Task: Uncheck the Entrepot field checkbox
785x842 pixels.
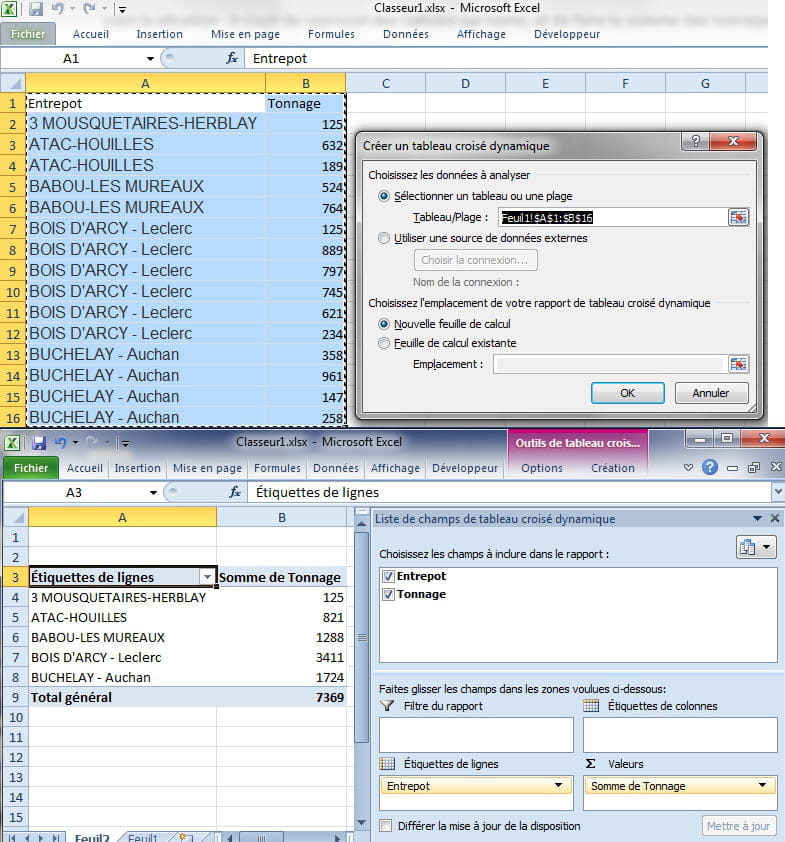Action: [388, 576]
